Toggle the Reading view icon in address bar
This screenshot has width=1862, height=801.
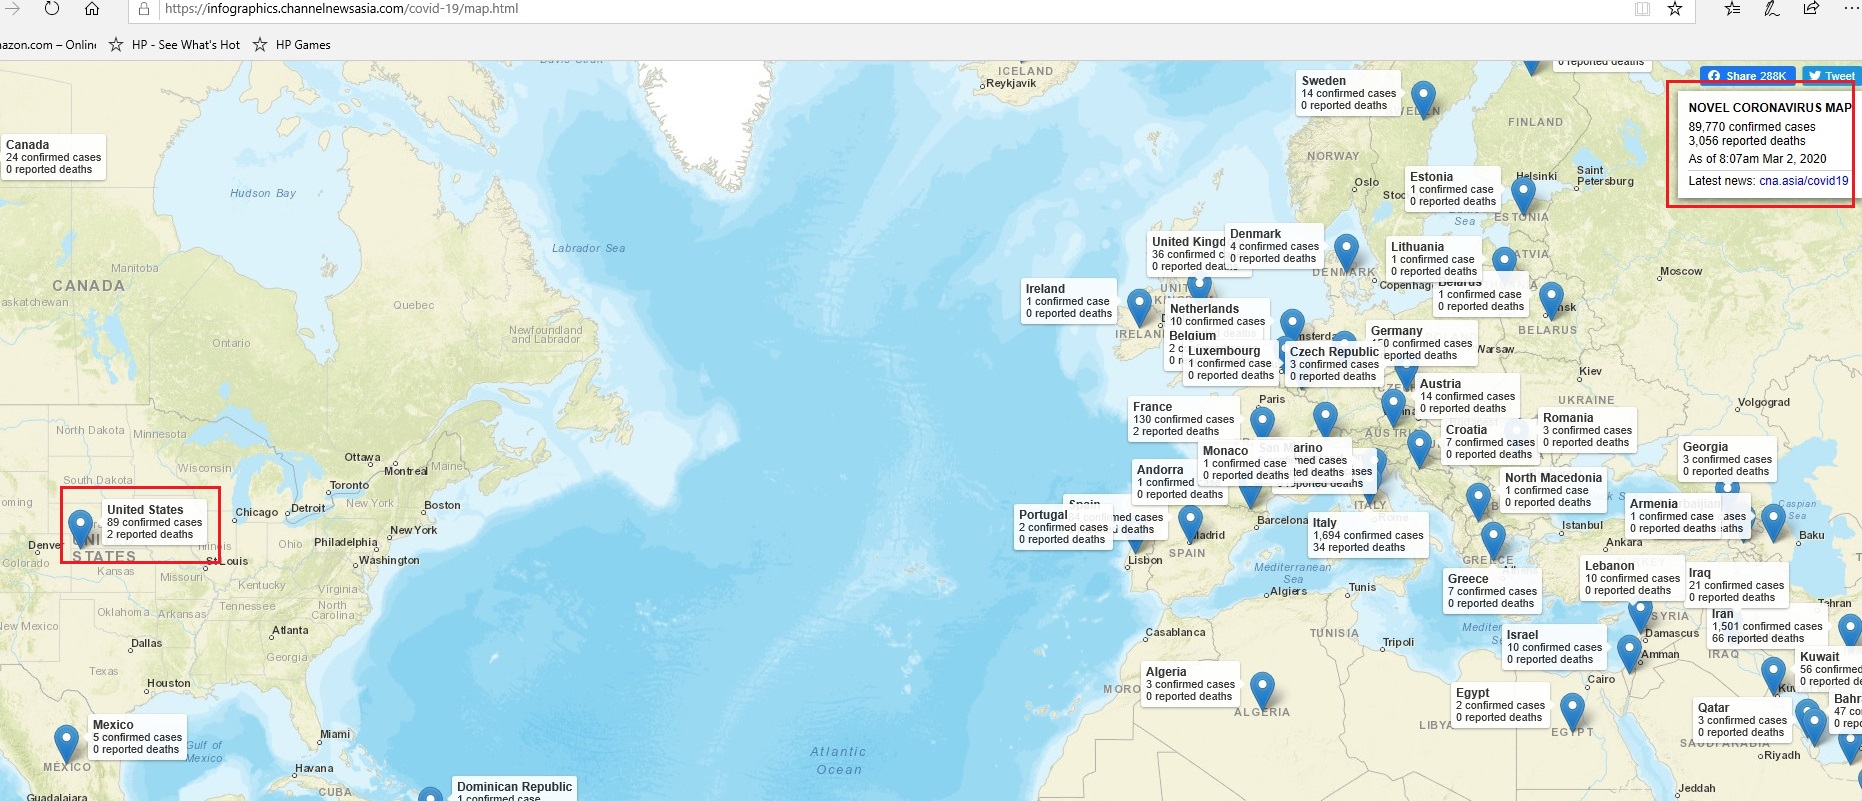tap(1642, 9)
